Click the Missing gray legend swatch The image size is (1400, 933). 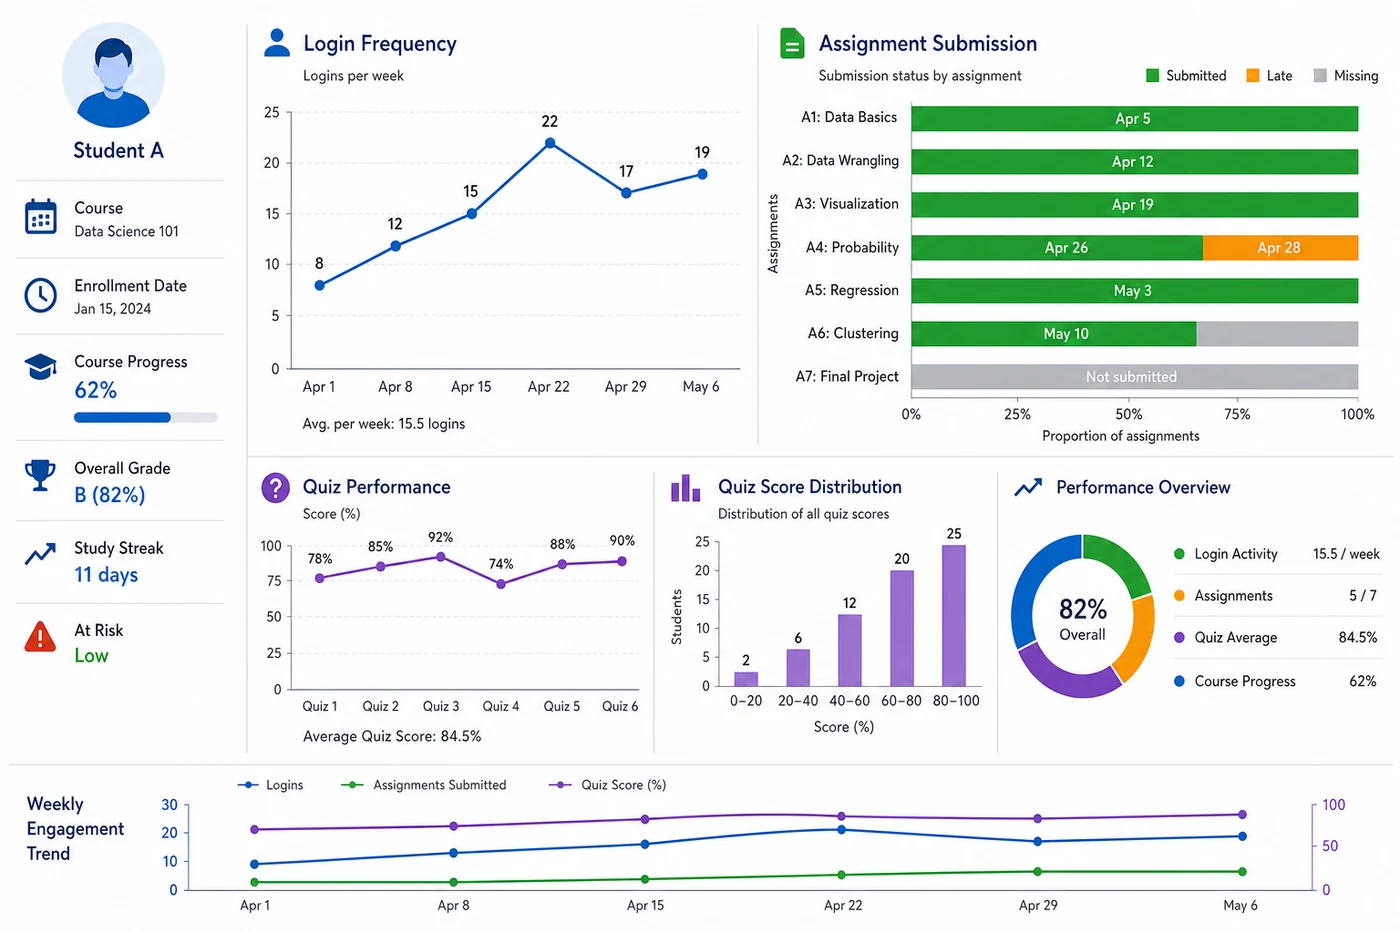[x=1320, y=76]
